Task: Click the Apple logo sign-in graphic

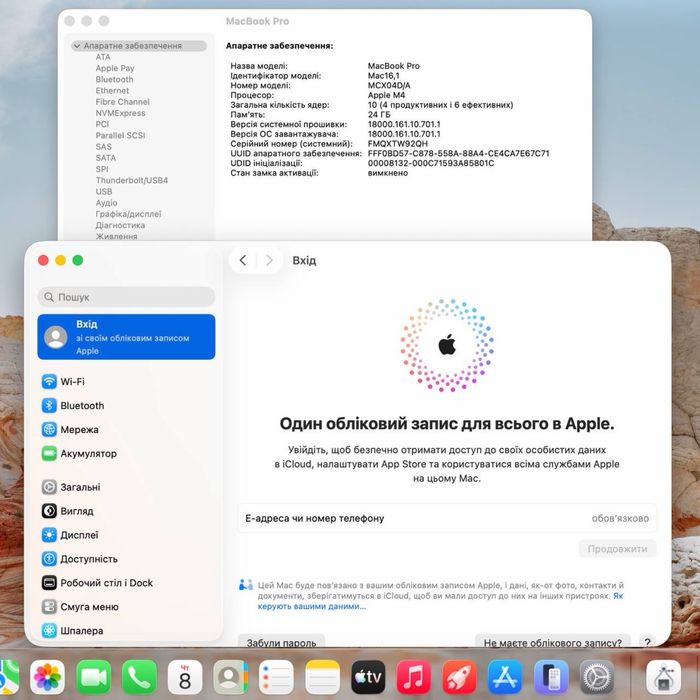Action: (x=447, y=345)
